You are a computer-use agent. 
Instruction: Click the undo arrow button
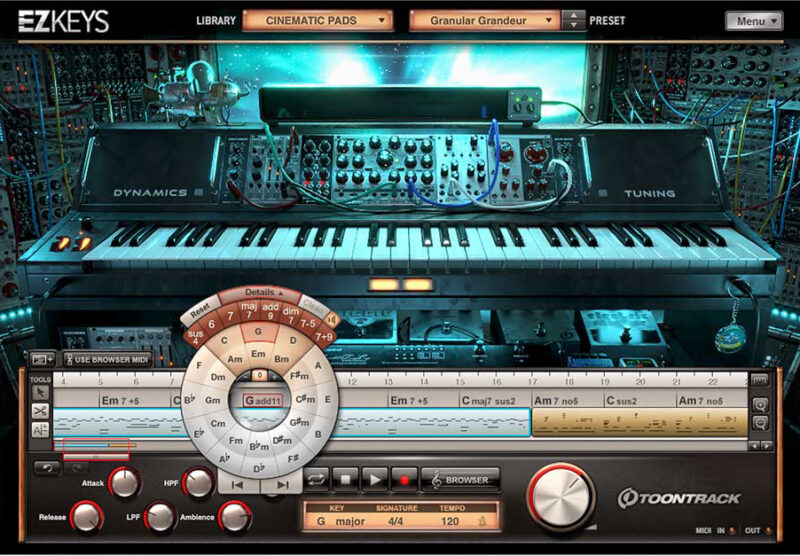click(46, 468)
